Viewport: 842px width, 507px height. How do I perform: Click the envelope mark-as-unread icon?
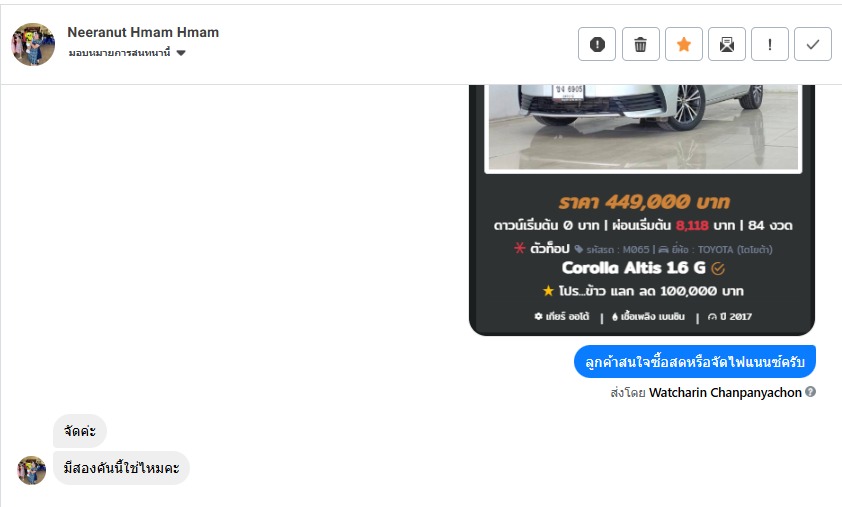[727, 44]
